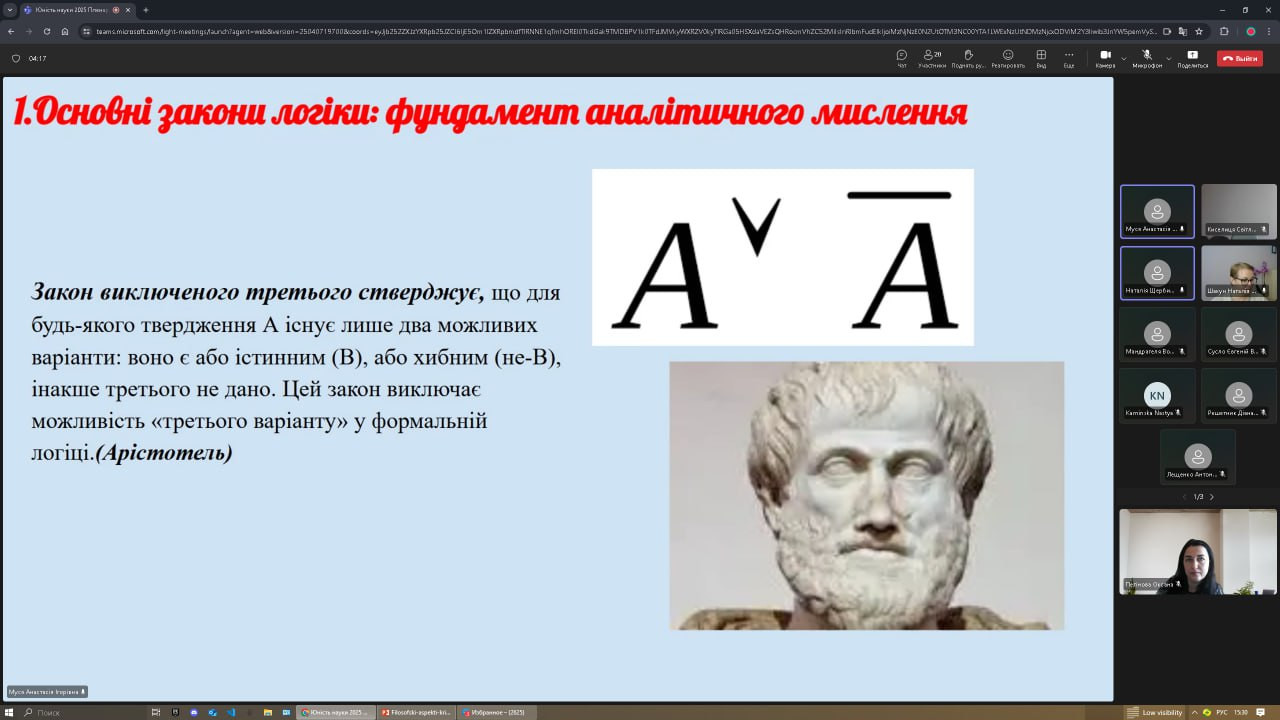Select Лещенко Антон participant tile
The height and width of the screenshot is (720, 1280).
tap(1198, 457)
